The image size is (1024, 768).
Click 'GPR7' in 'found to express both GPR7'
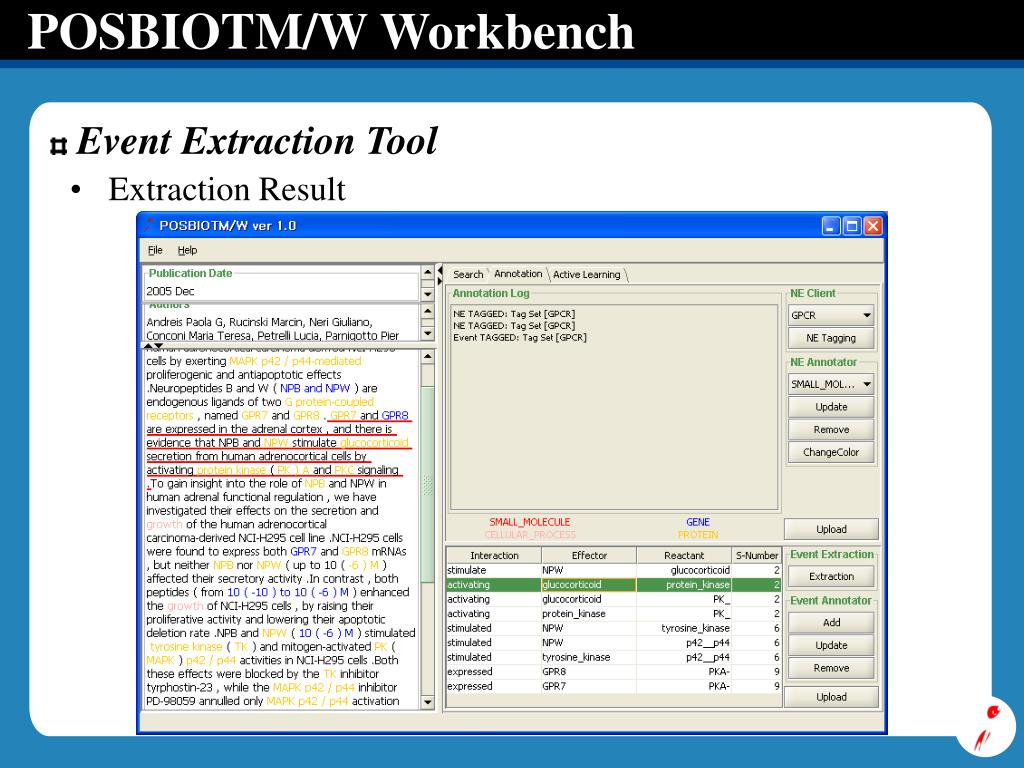(x=303, y=551)
